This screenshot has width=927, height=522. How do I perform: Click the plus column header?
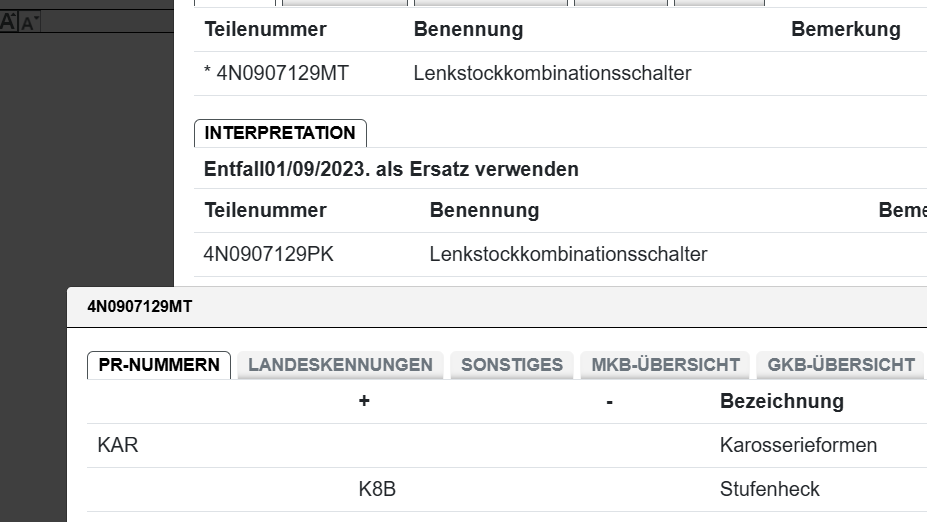364,401
